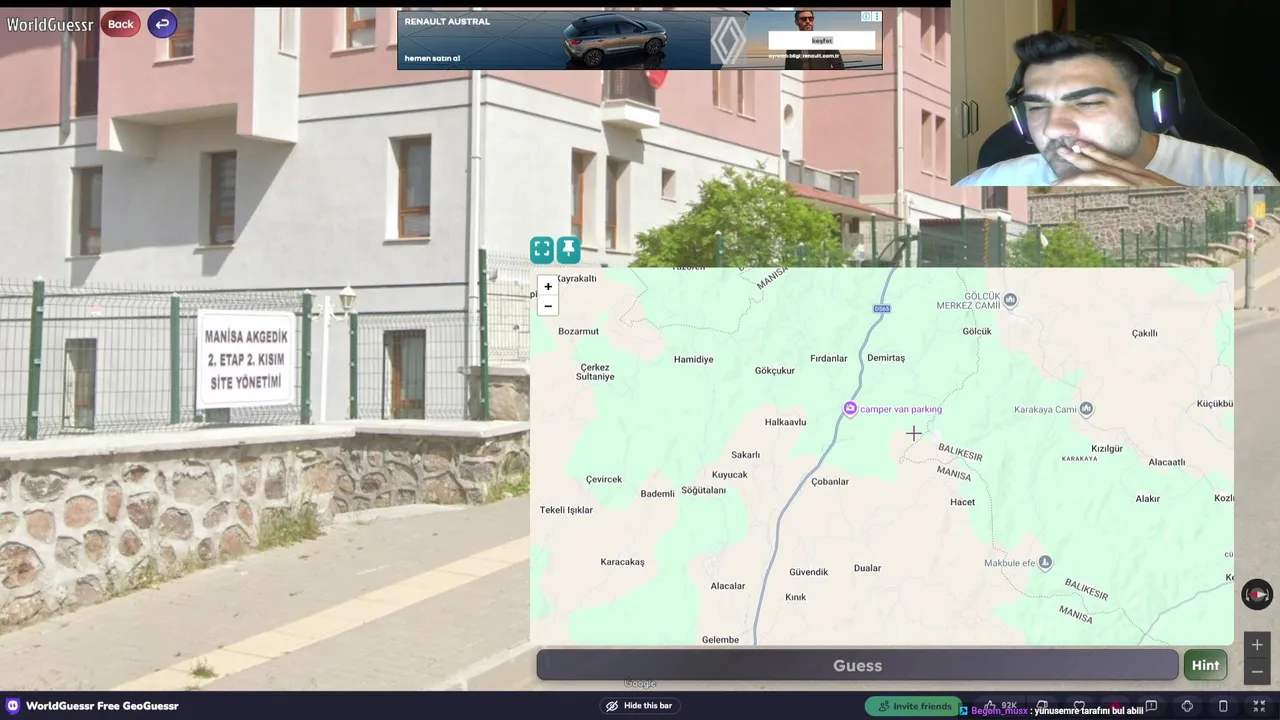This screenshot has width=1280, height=720.
Task: Click Çevircek on the map
Action: (603, 480)
